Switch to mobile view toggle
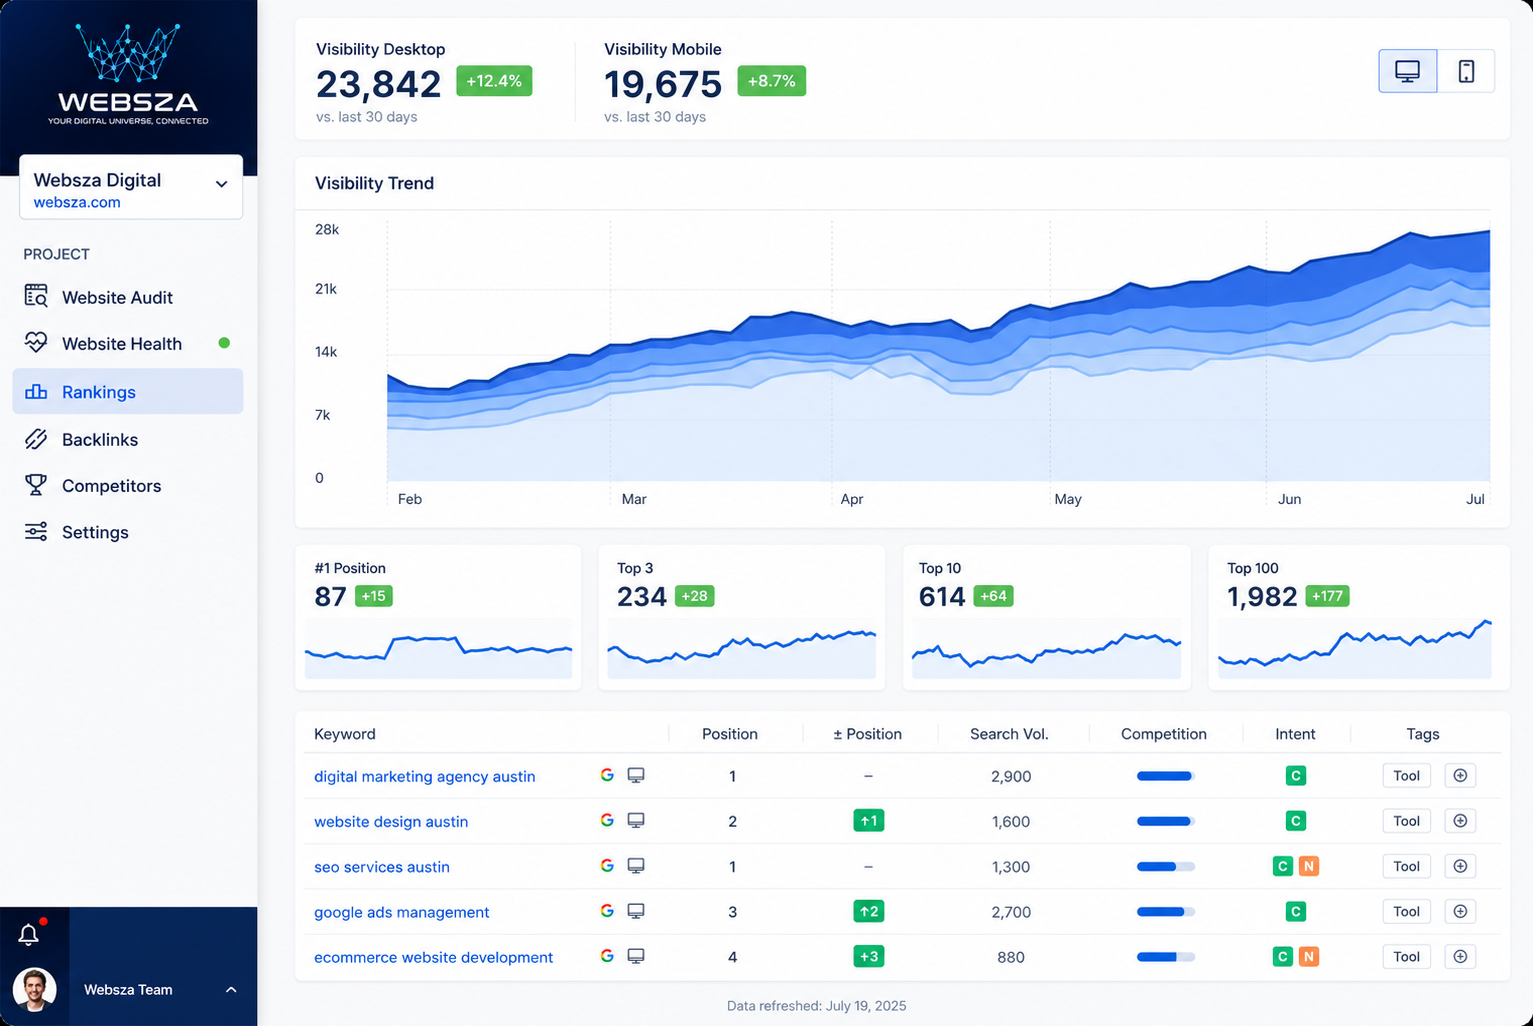 point(1466,71)
